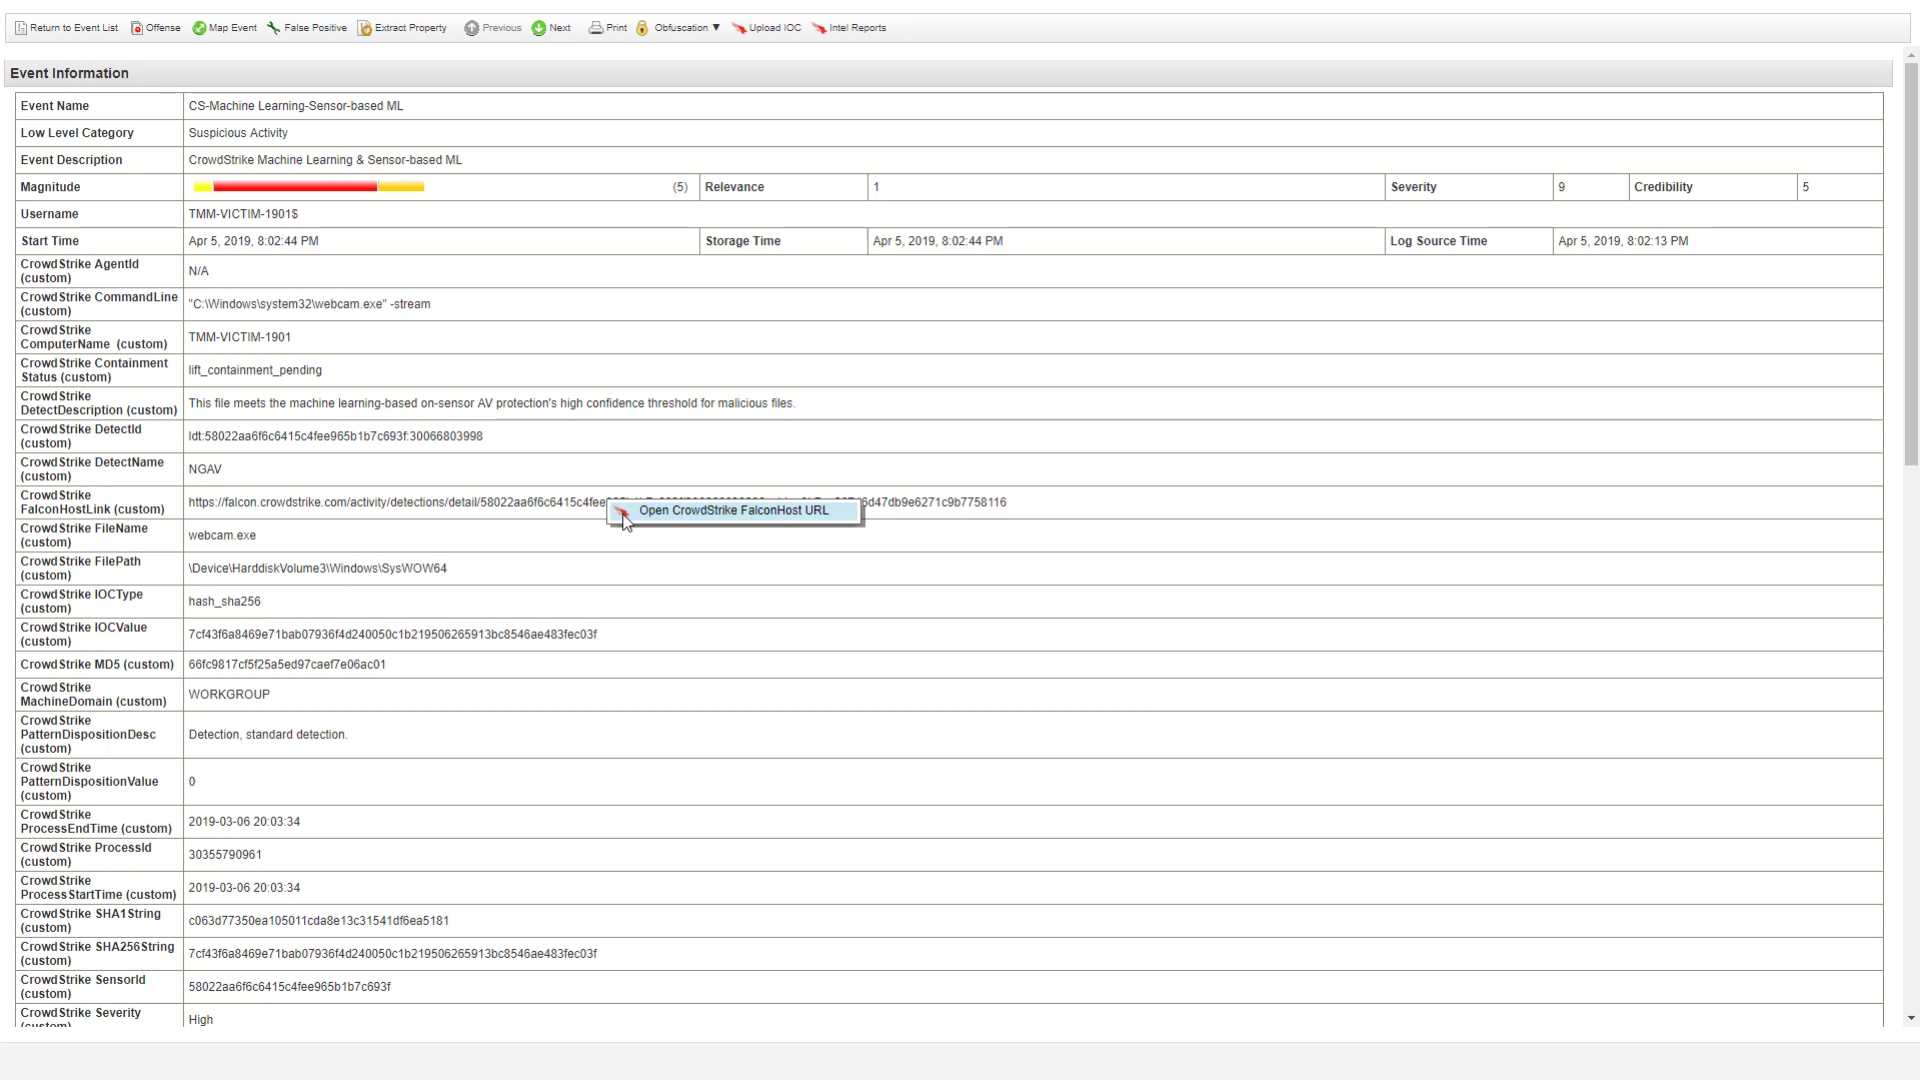Click 'lift_containment_pending' status value
Image resolution: width=1920 pixels, height=1080 pixels.
(x=255, y=370)
